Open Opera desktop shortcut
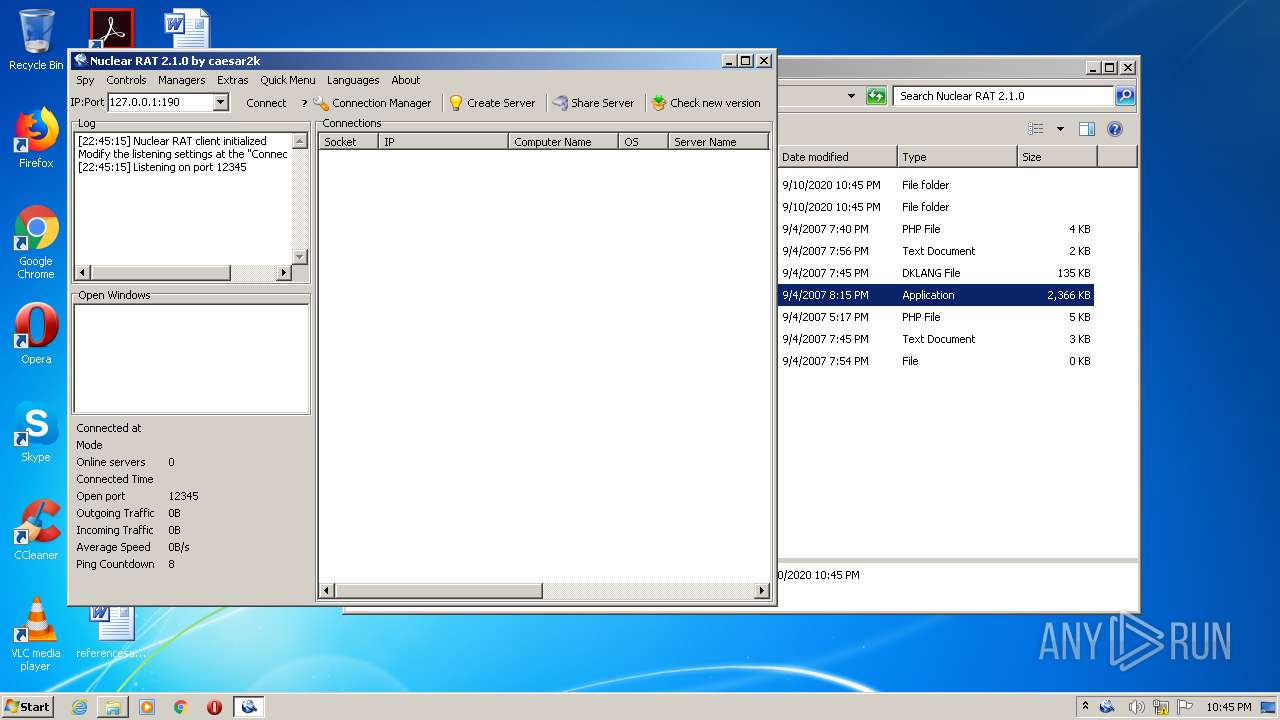1280x720 pixels. point(36,334)
